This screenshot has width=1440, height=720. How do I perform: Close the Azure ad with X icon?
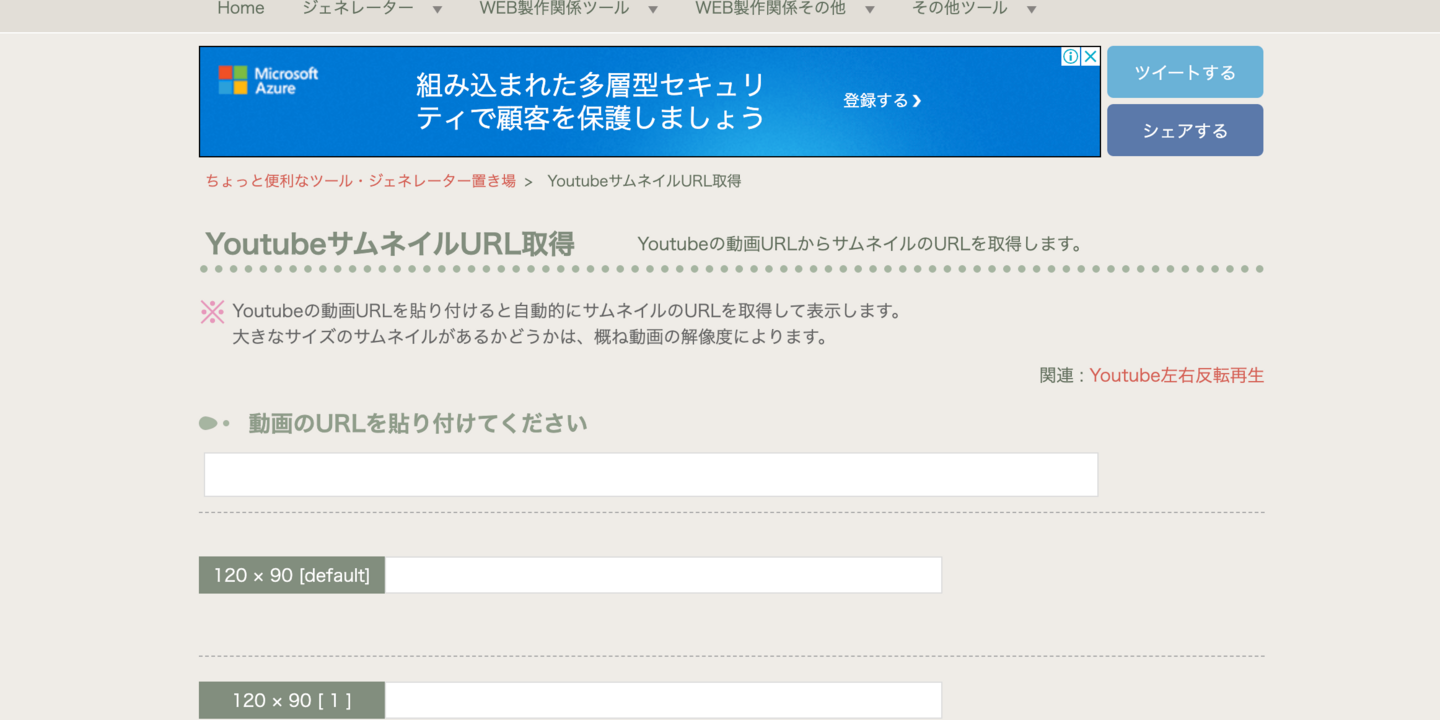[x=1090, y=57]
